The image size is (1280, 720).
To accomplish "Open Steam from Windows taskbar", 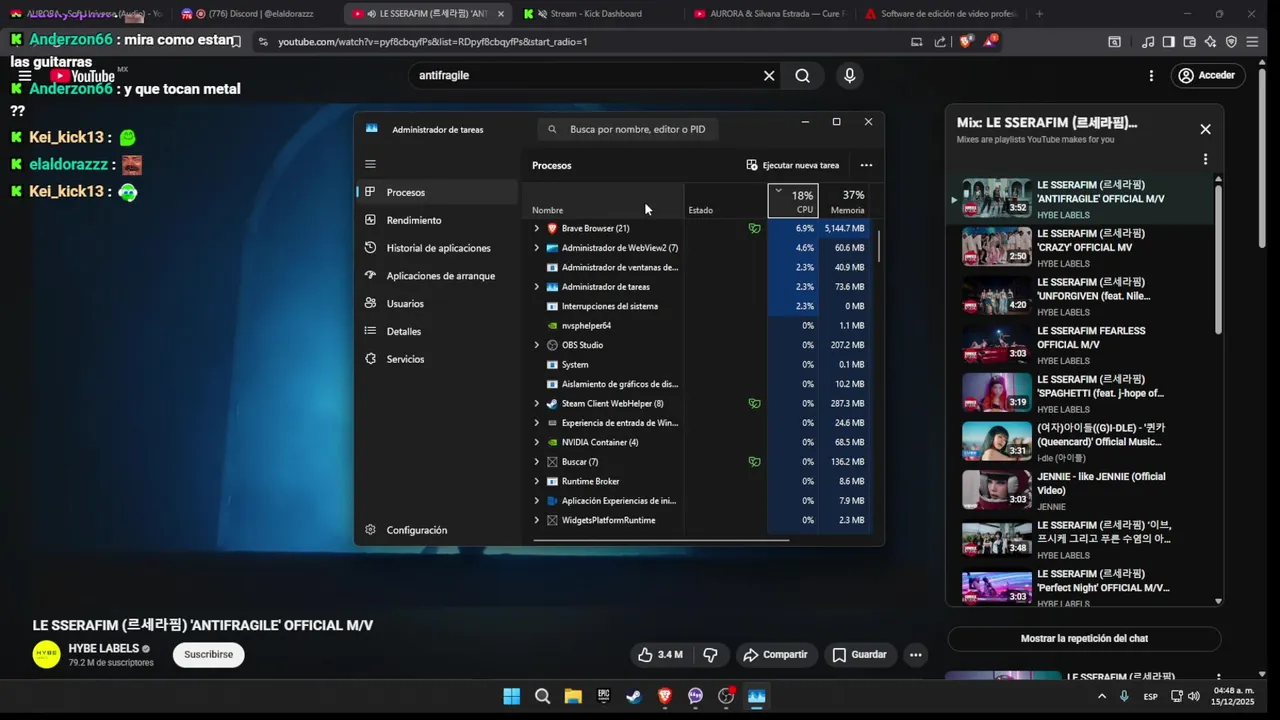I will point(634,696).
